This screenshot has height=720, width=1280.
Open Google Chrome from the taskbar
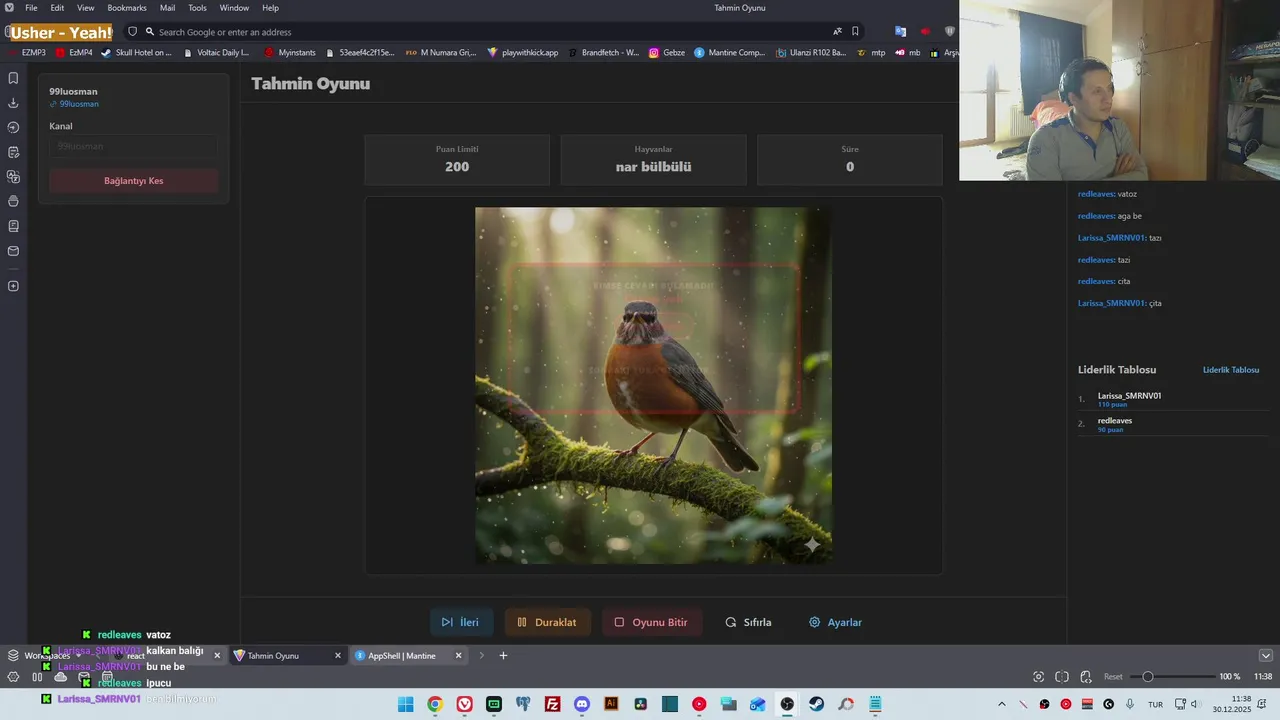click(x=435, y=704)
